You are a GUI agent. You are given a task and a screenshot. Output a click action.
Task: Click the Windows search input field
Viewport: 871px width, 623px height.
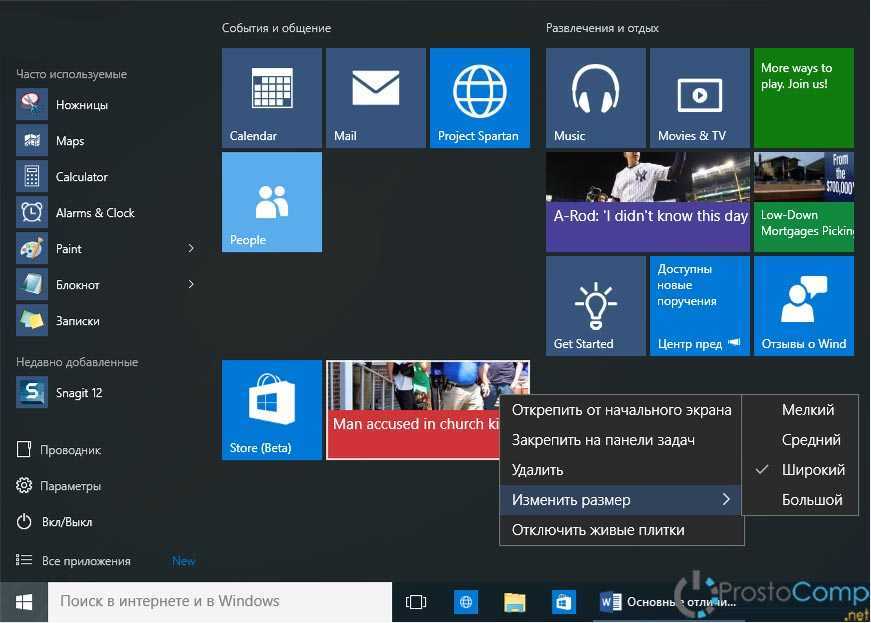(218, 602)
